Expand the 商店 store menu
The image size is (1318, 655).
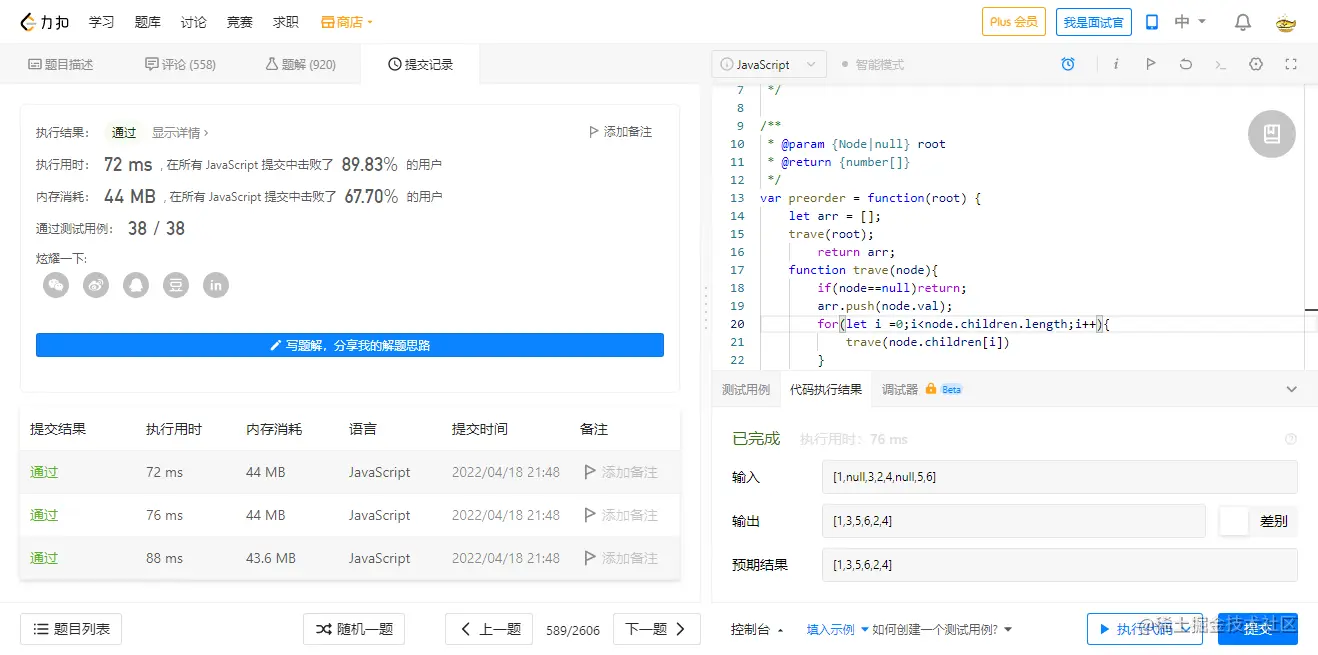tap(347, 22)
